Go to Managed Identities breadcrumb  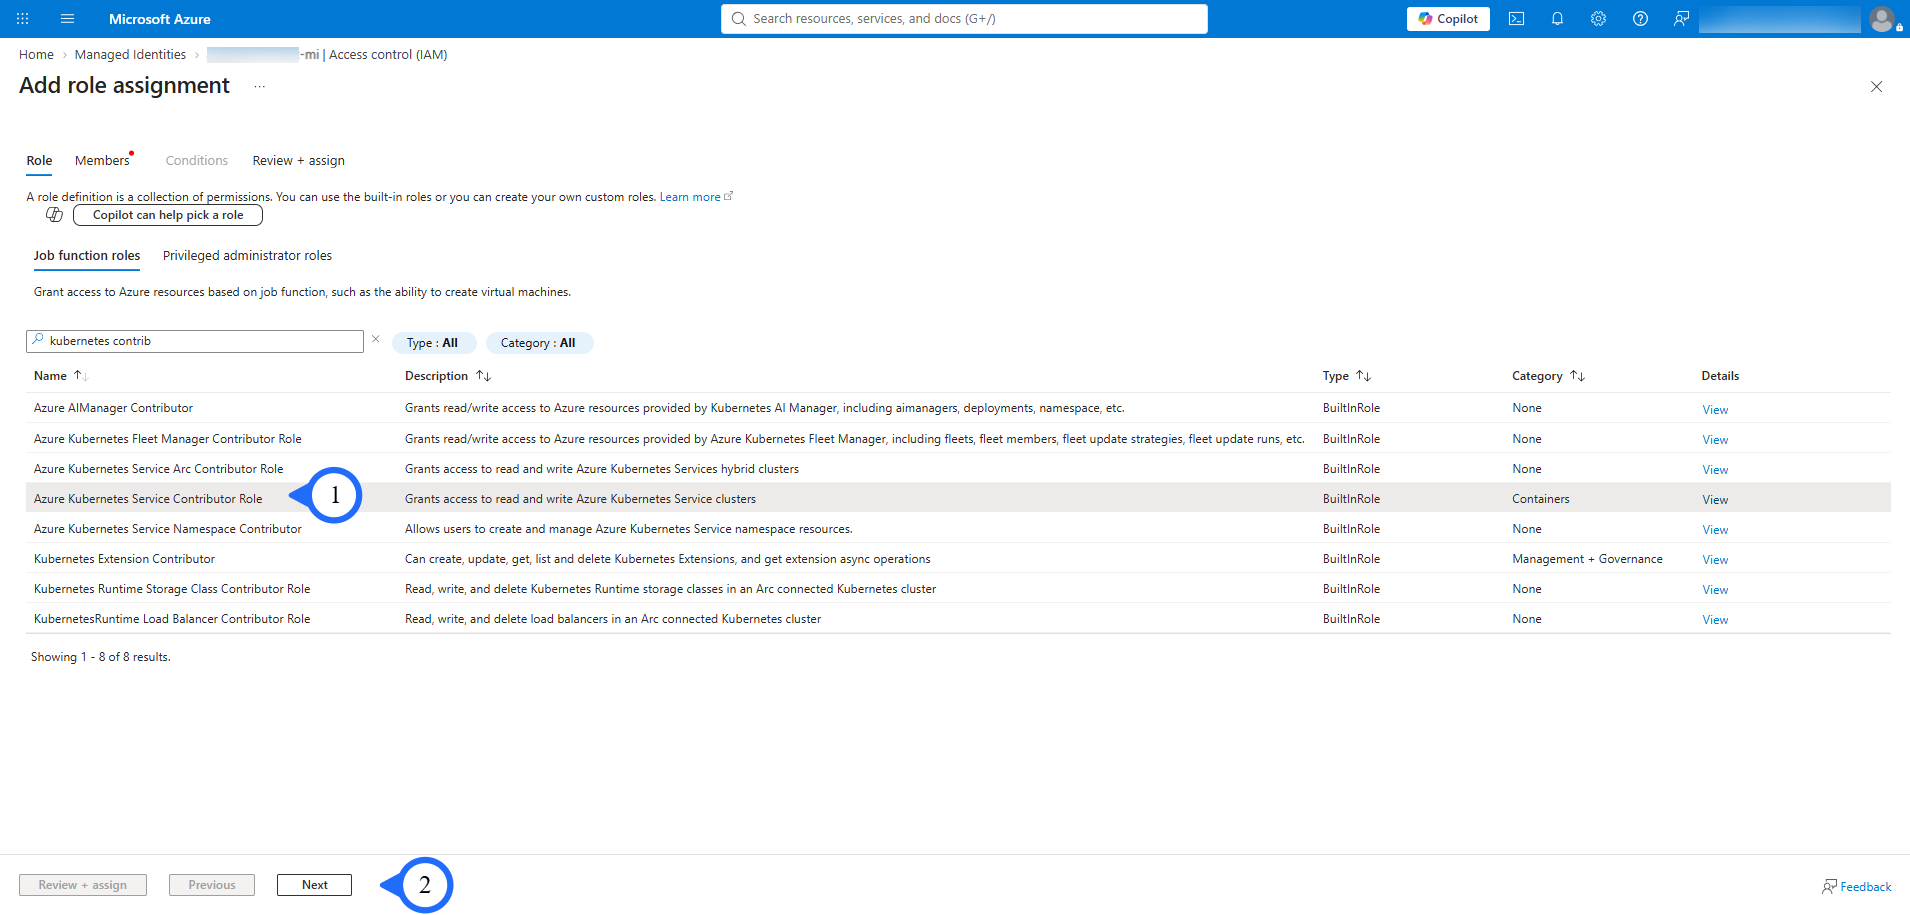click(x=130, y=55)
